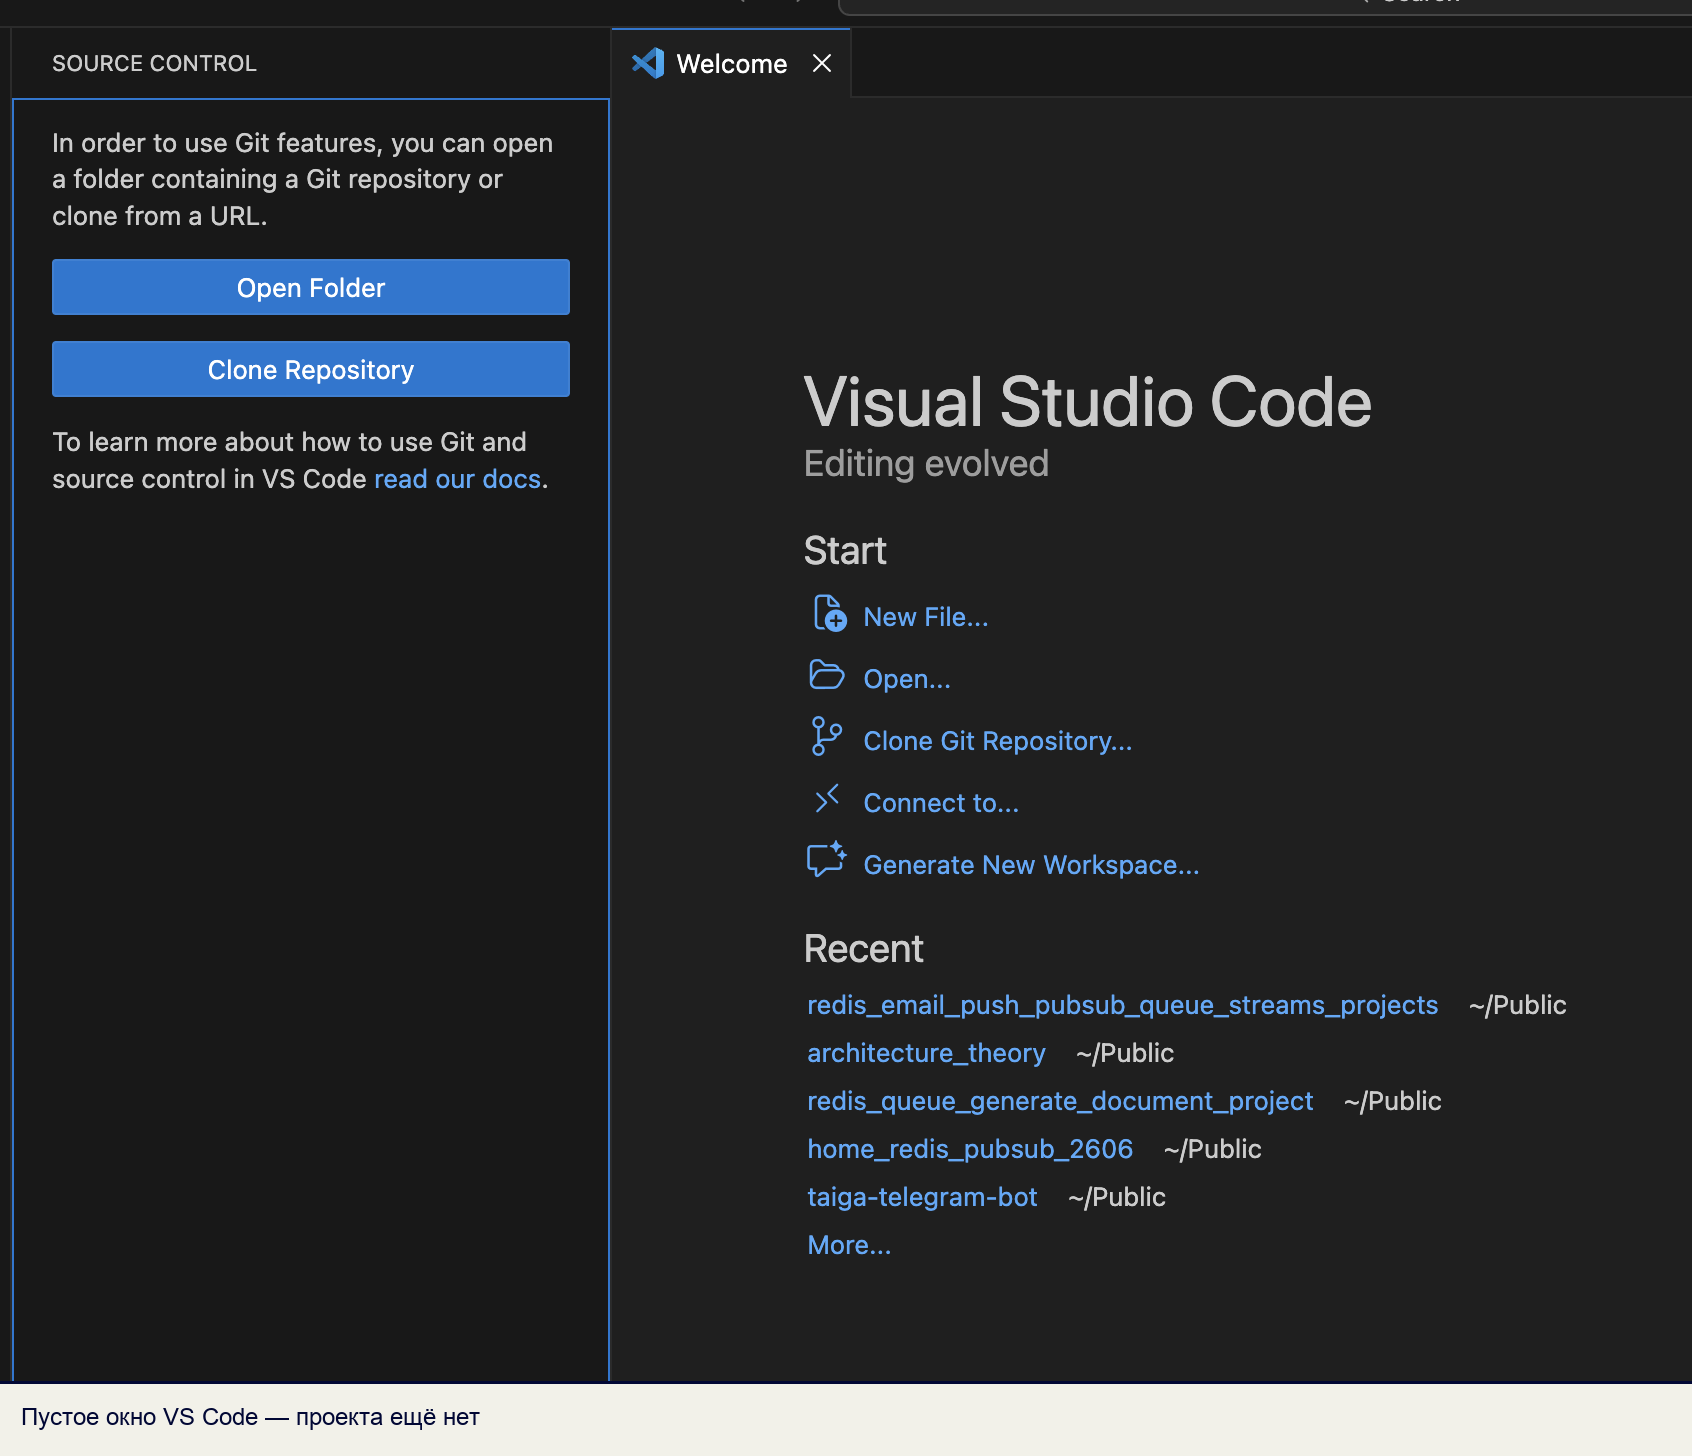Click the 'Start' section heading
The image size is (1692, 1456).
845,551
